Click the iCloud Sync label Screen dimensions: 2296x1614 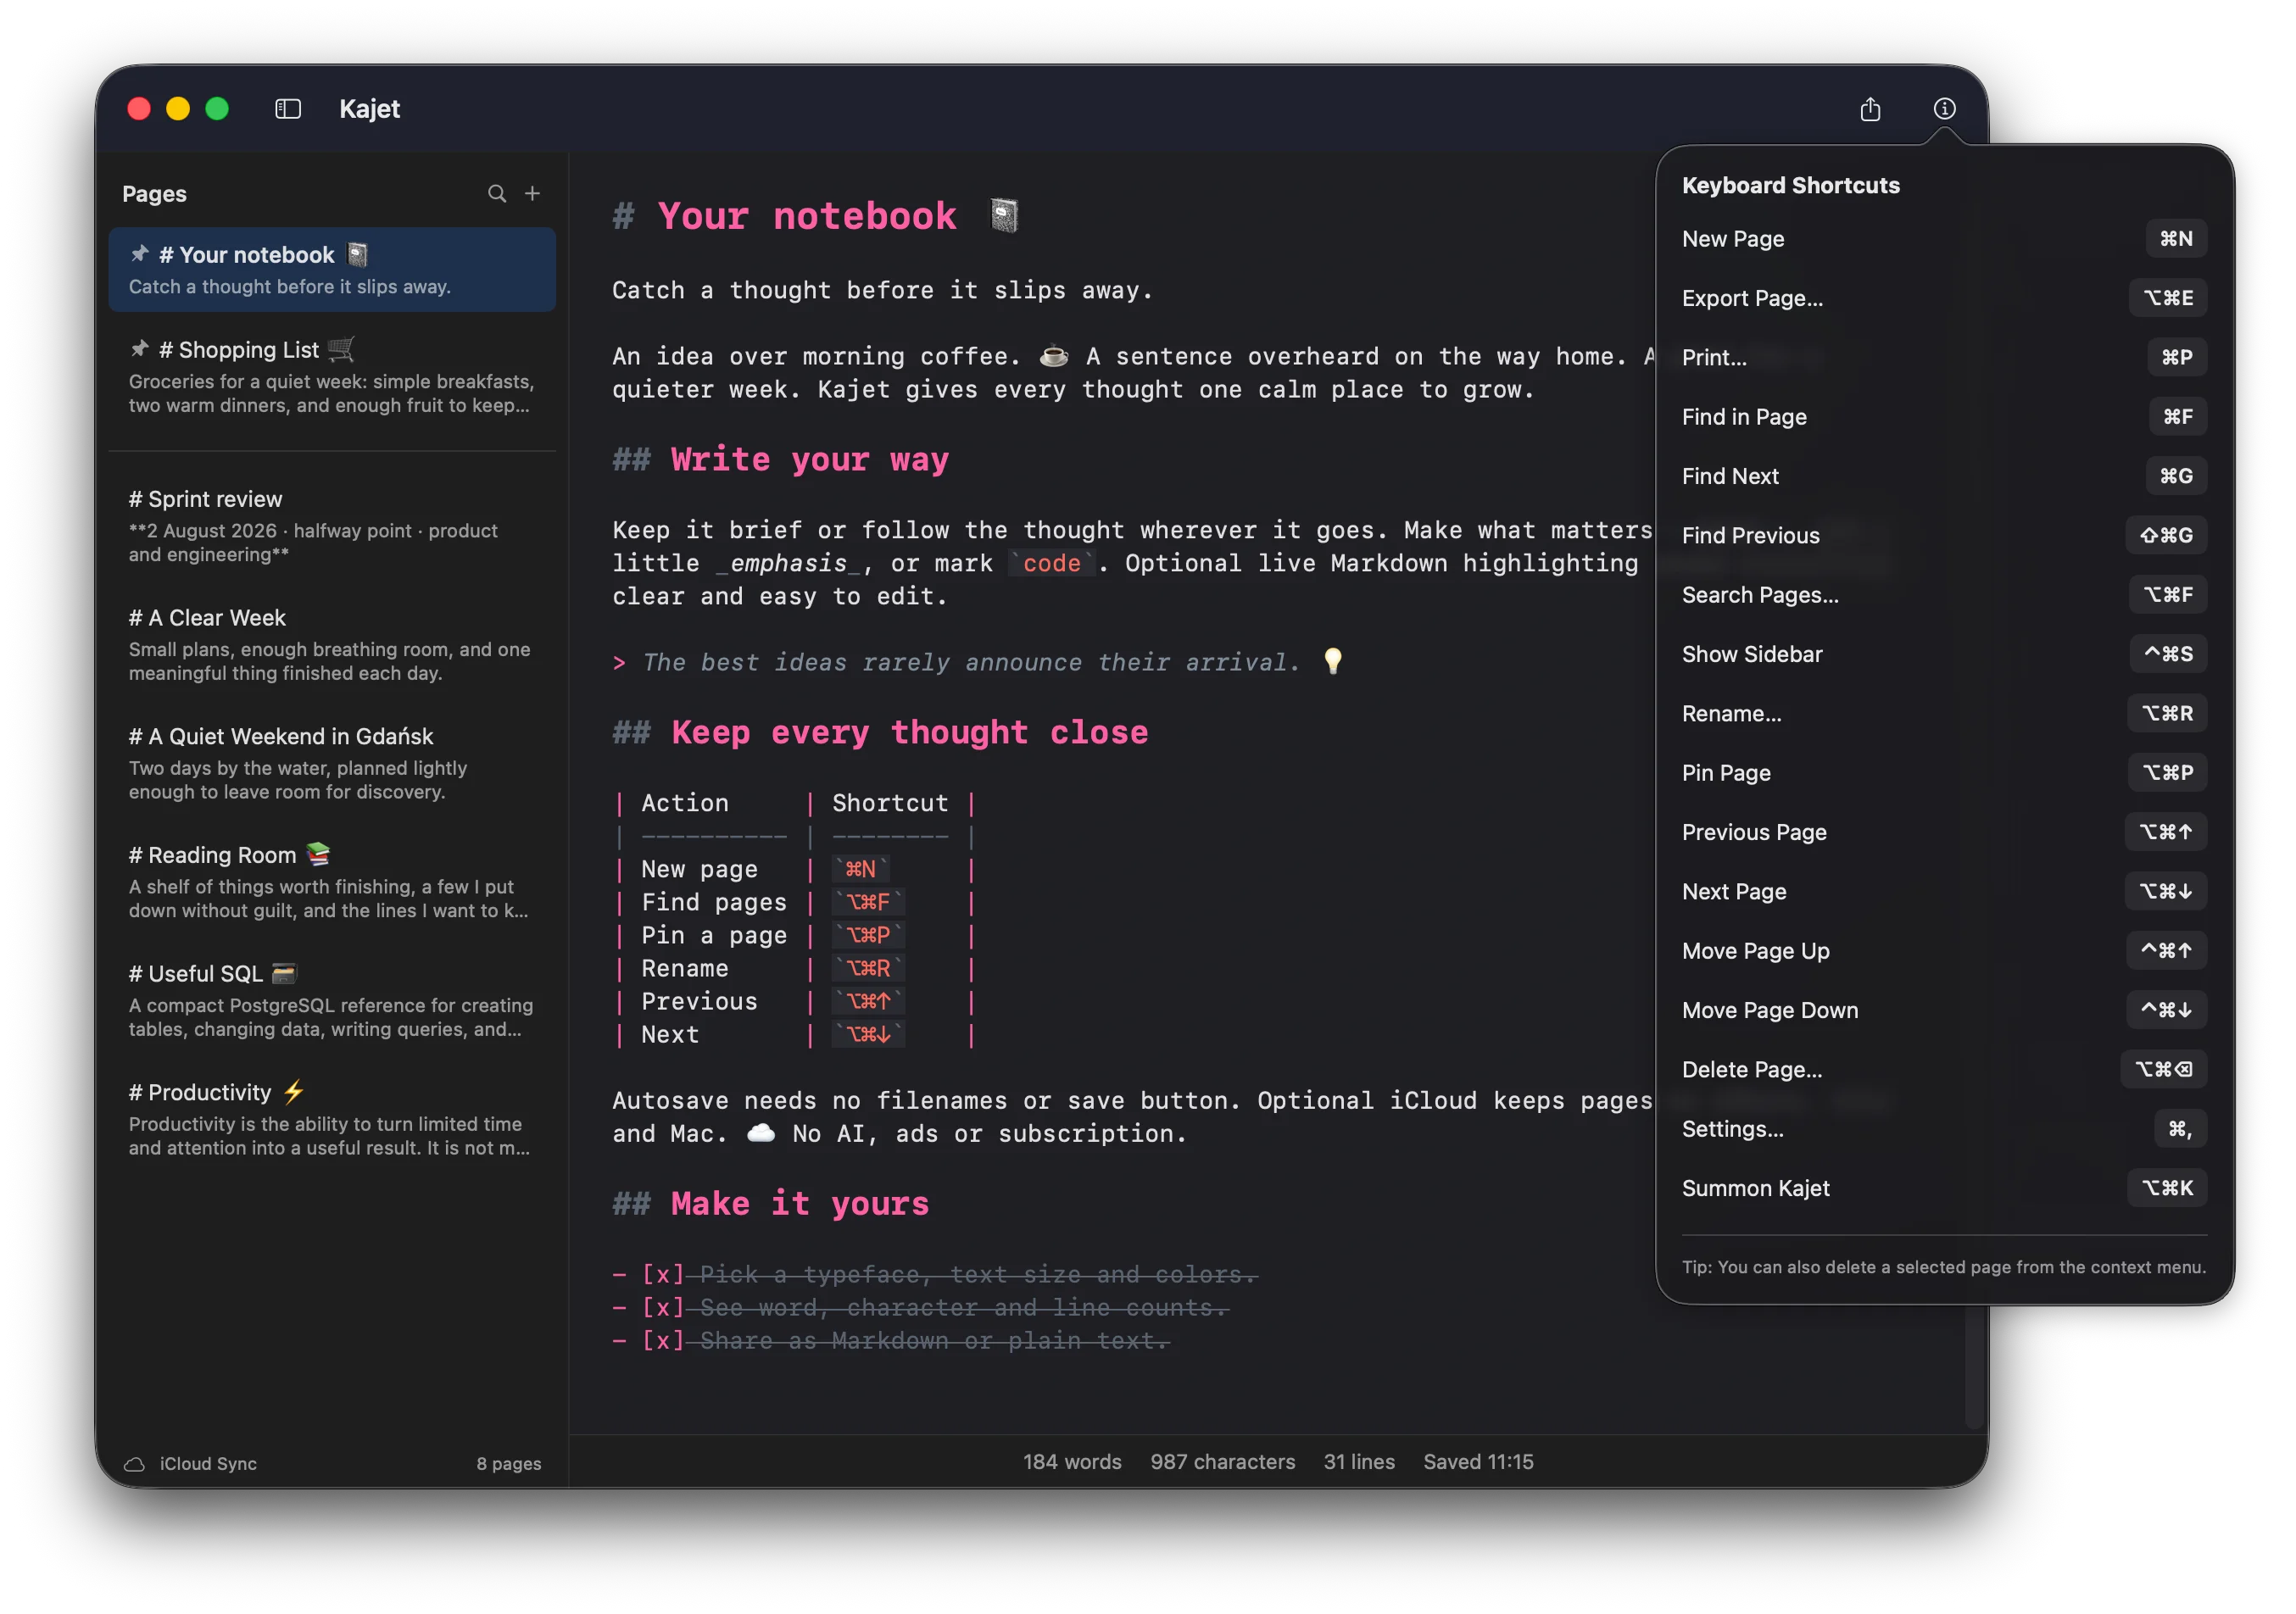(208, 1464)
